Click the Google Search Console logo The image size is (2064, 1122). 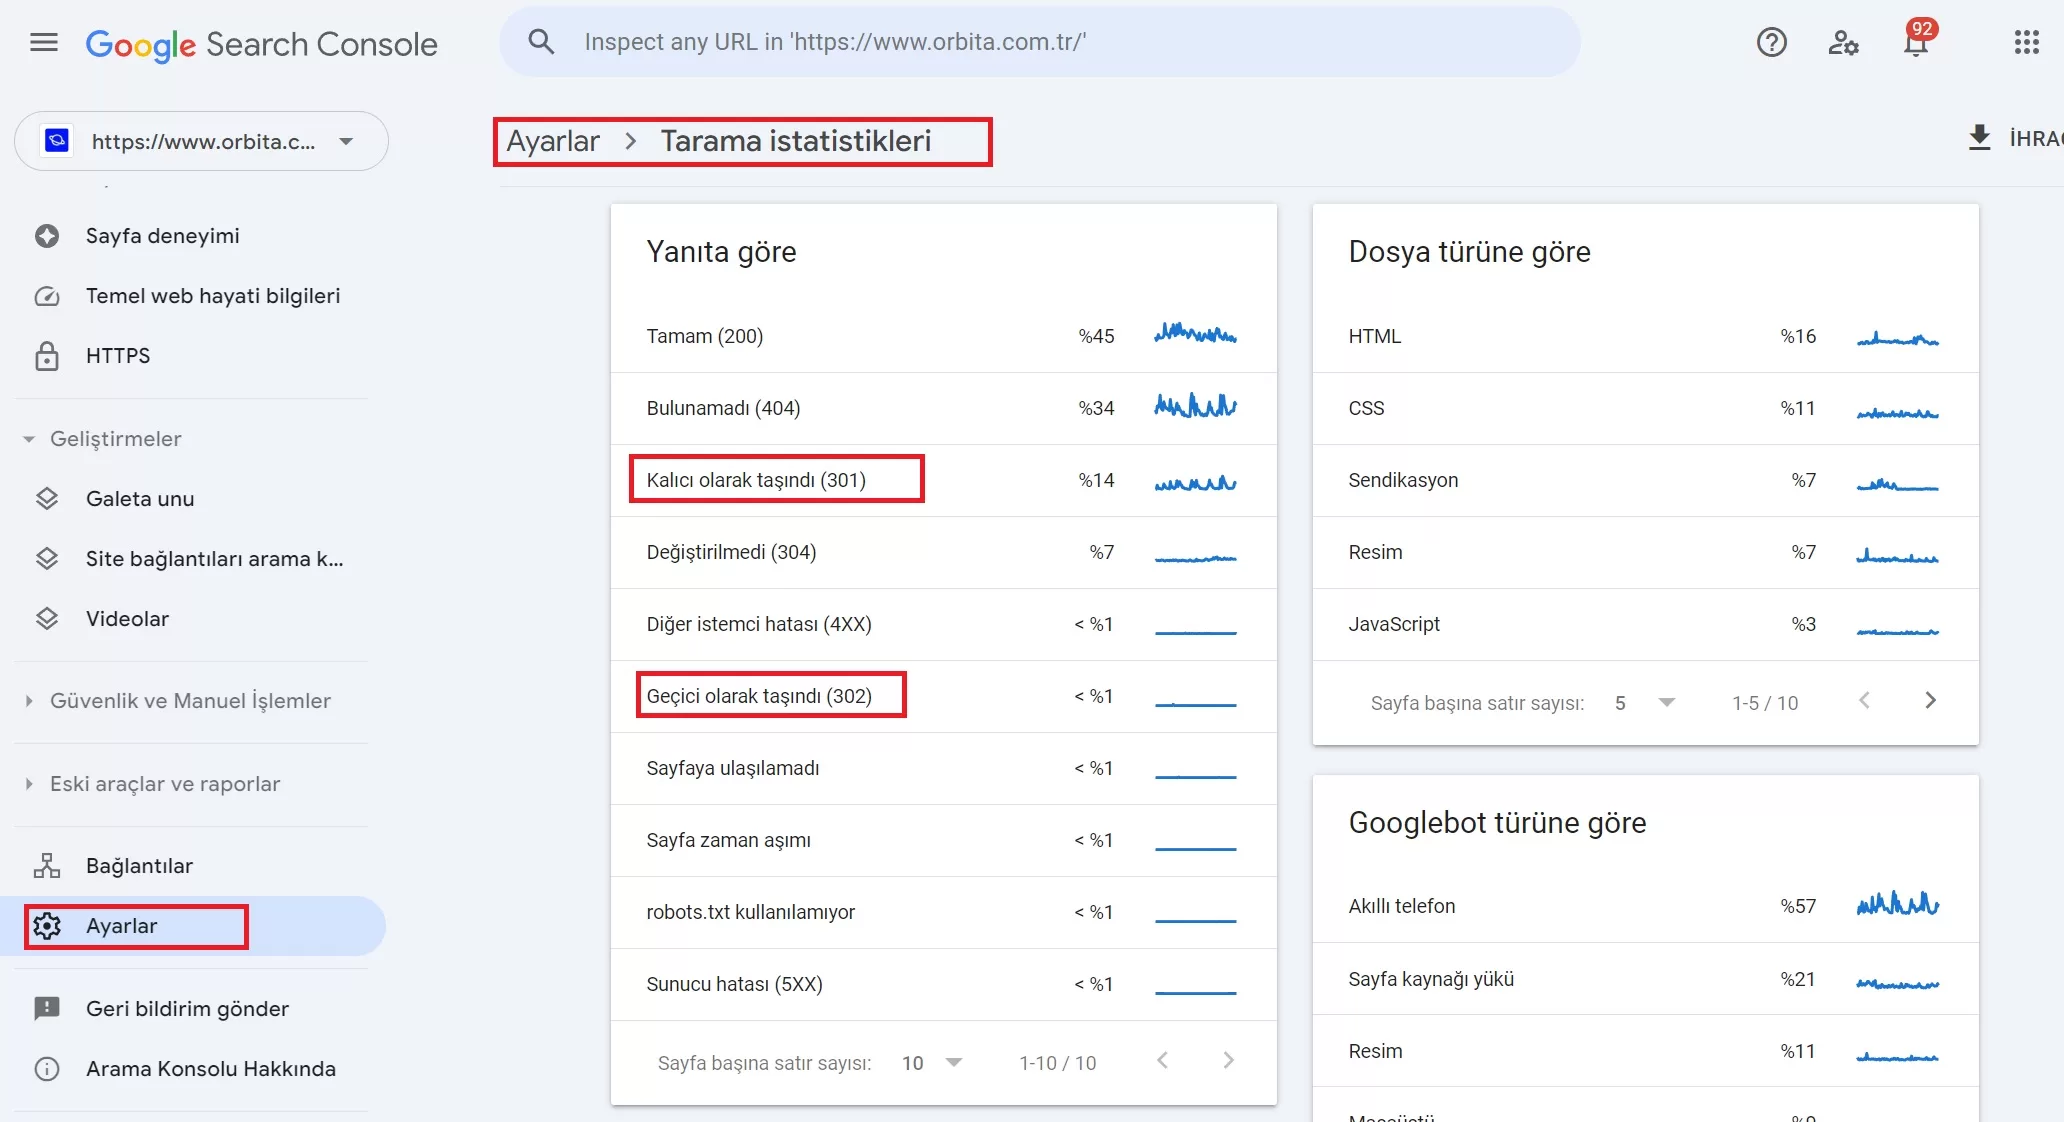(x=261, y=44)
